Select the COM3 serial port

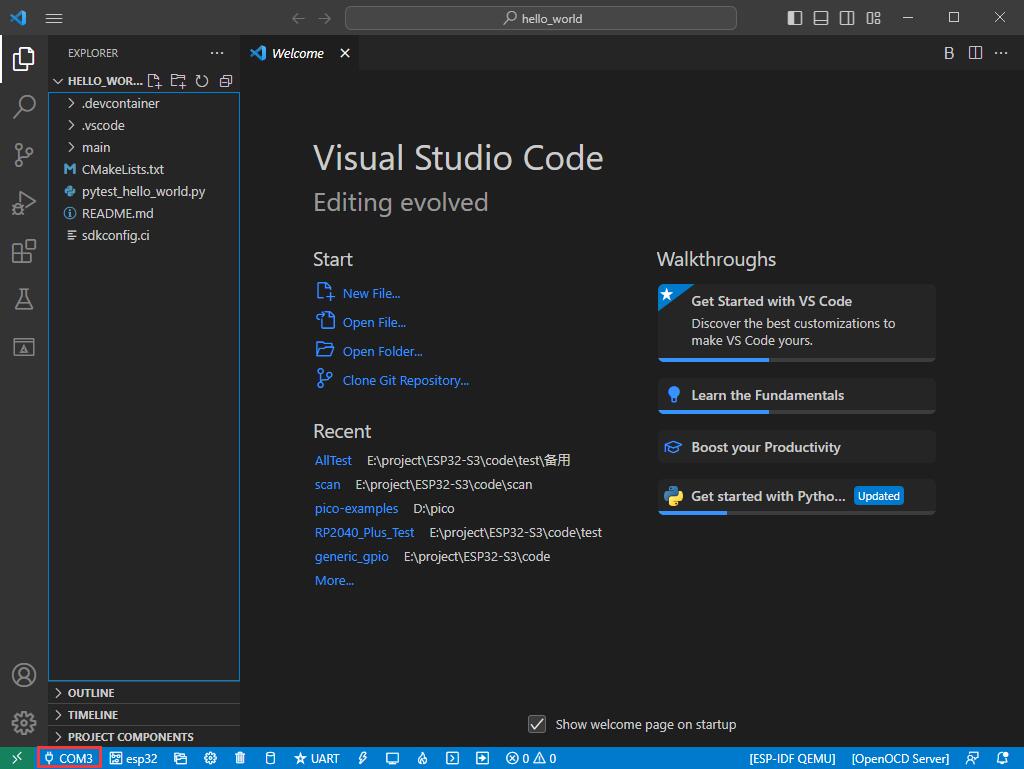coord(69,758)
